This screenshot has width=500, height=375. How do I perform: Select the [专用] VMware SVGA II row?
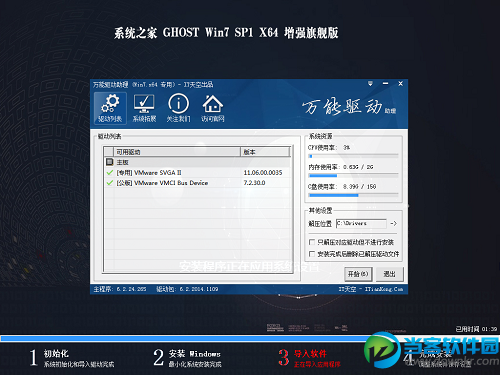(x=198, y=173)
